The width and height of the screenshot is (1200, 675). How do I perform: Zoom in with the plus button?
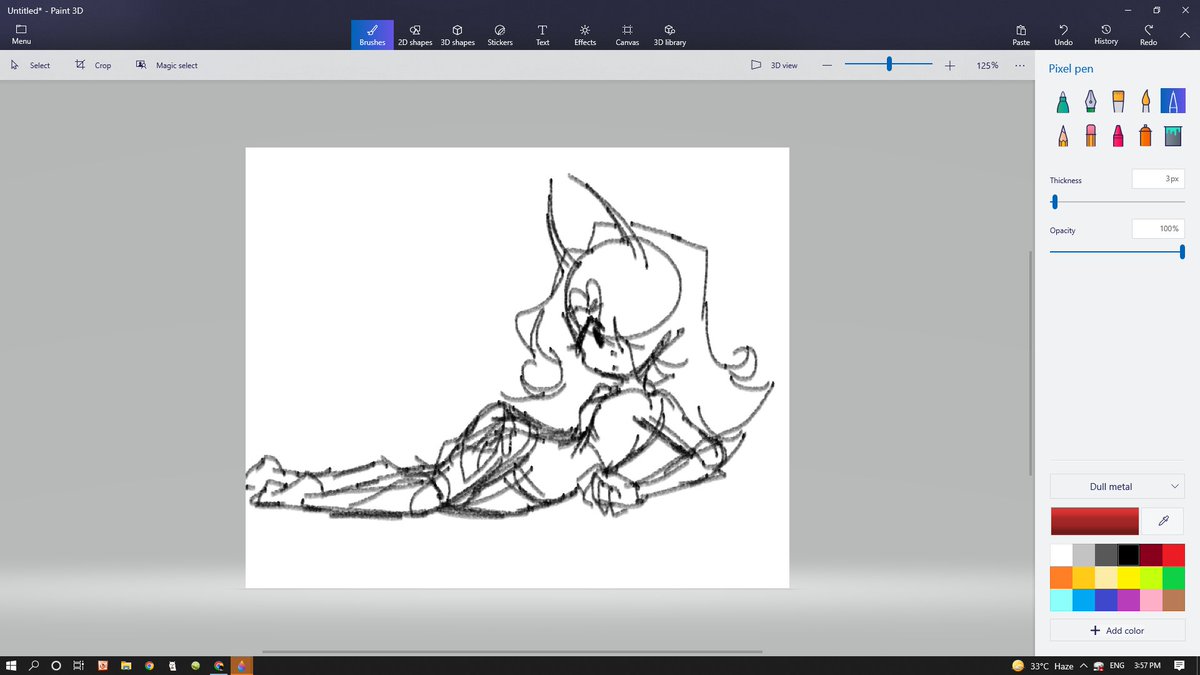[950, 65]
